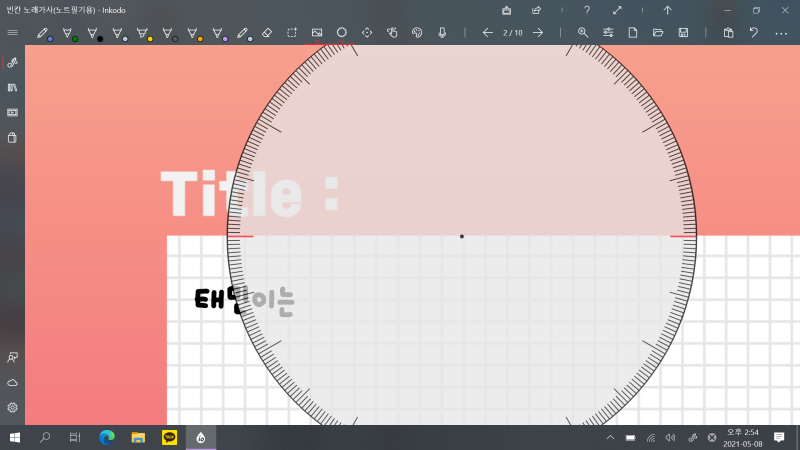The width and height of the screenshot is (800, 450).
Task: Open the hamburger menu
Action: point(12,33)
